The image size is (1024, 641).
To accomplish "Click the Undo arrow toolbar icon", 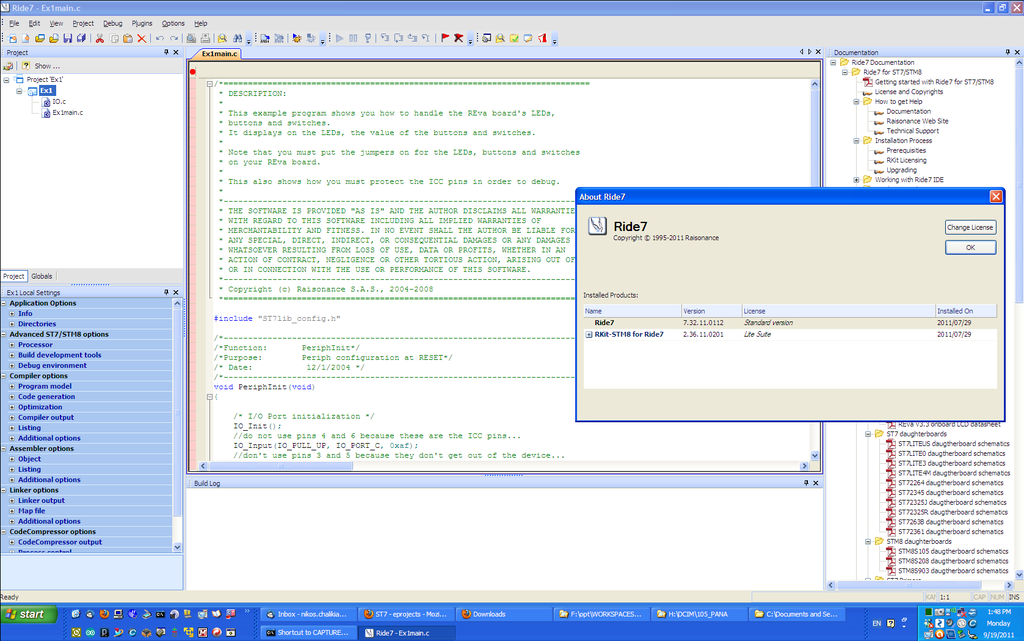I will tap(160, 39).
